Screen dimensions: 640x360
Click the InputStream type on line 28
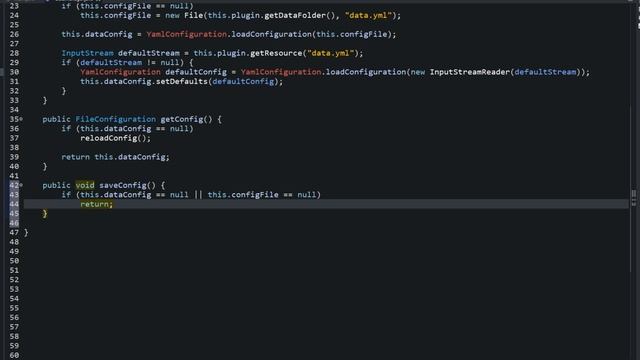click(87, 53)
